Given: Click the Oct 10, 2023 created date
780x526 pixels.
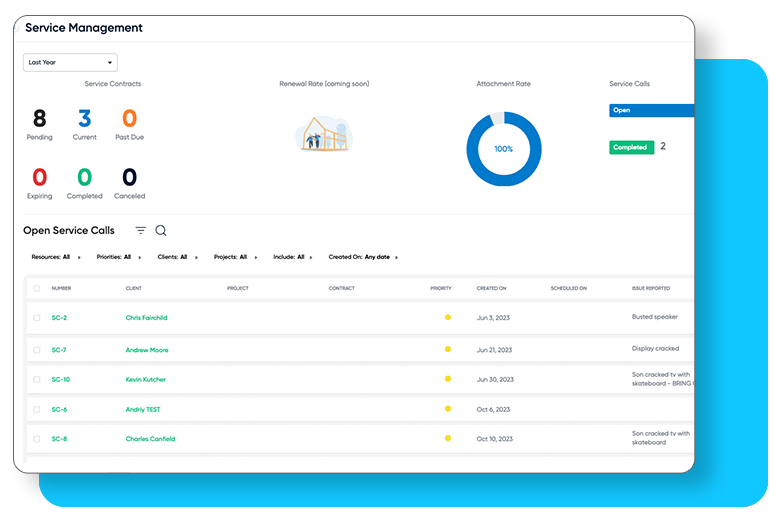Looking at the screenshot, I should point(494,439).
